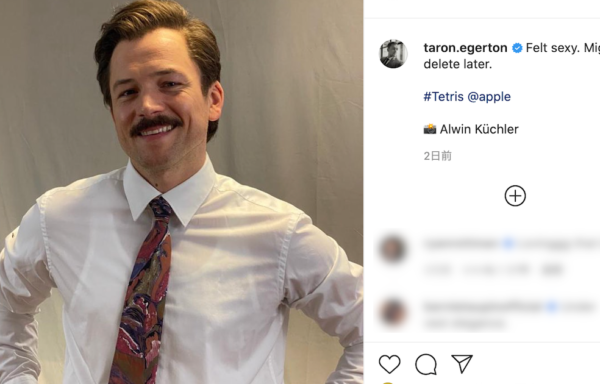Screen dimensions: 600x384
Task: Click the blue verified badge beside taron.egerton
Action: (x=517, y=48)
